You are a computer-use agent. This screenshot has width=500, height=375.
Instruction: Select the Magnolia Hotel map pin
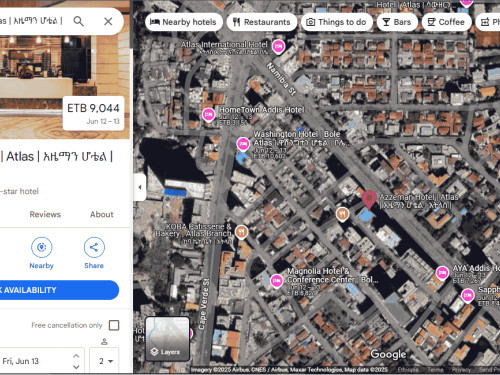tap(277, 281)
